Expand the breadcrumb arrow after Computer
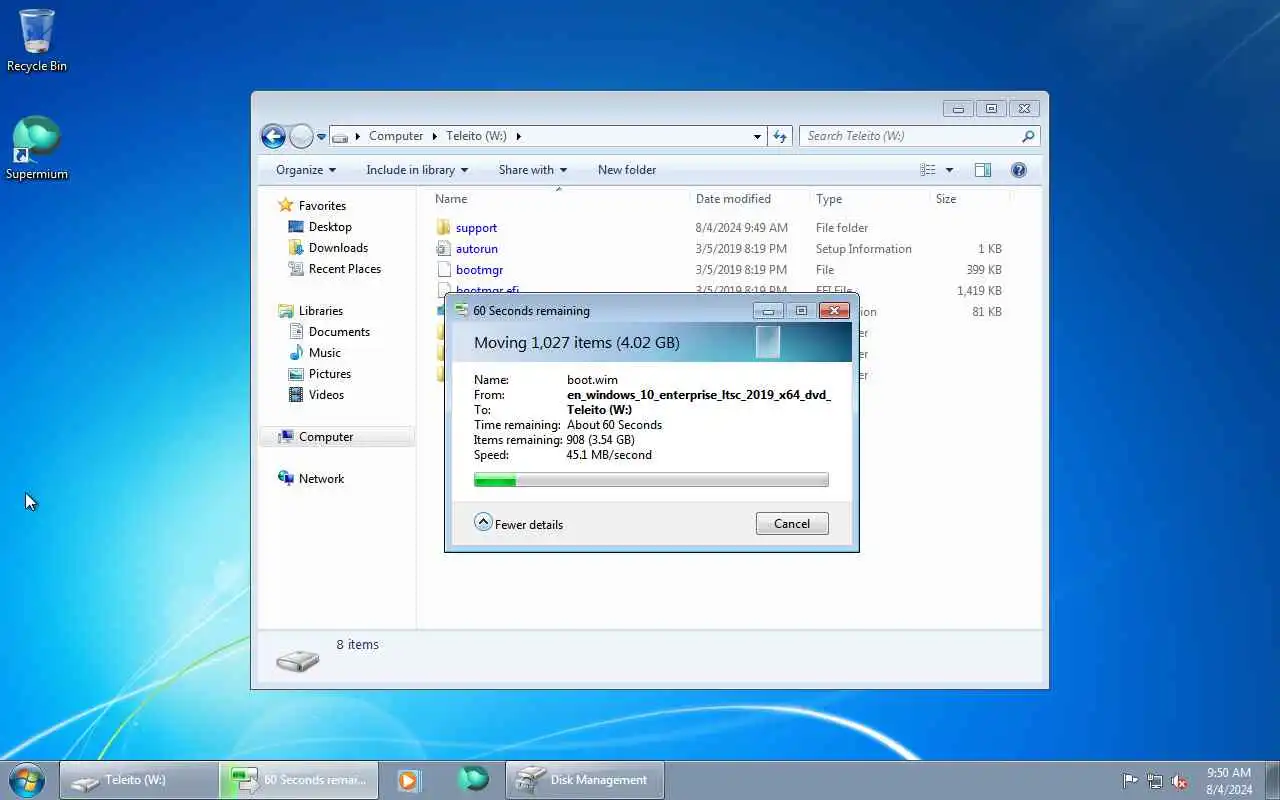 [x=435, y=136]
